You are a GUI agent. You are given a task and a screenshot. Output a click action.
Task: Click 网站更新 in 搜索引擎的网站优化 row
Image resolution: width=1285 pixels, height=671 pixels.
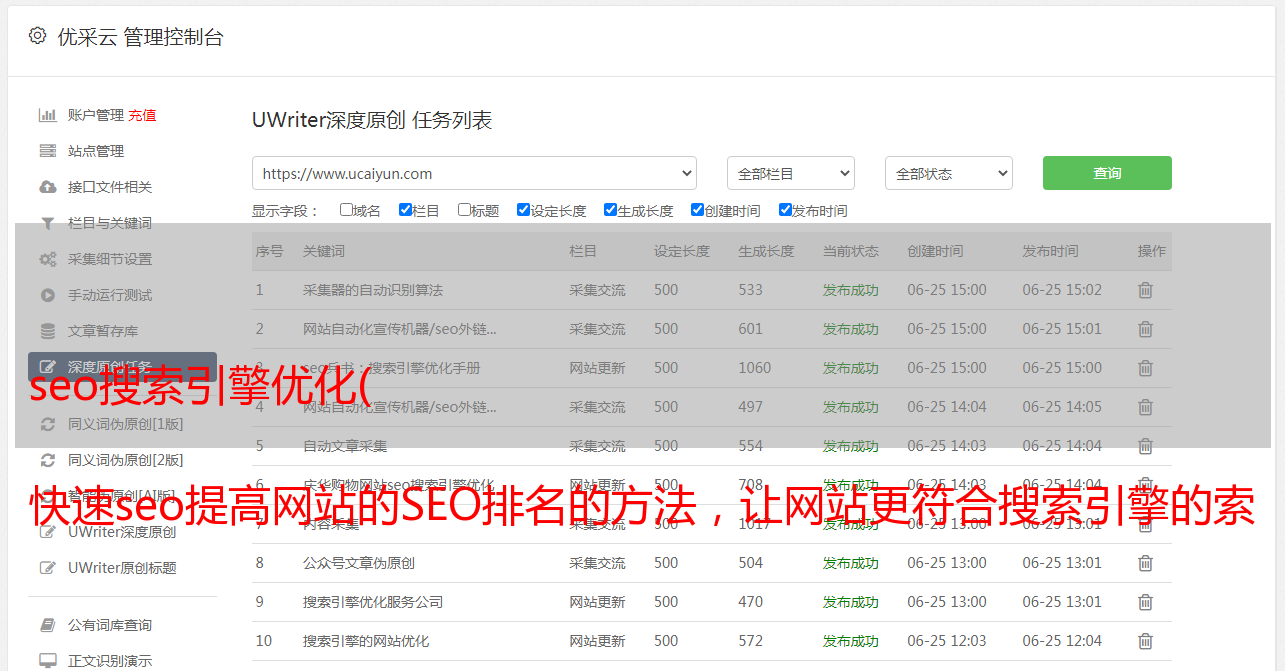597,641
